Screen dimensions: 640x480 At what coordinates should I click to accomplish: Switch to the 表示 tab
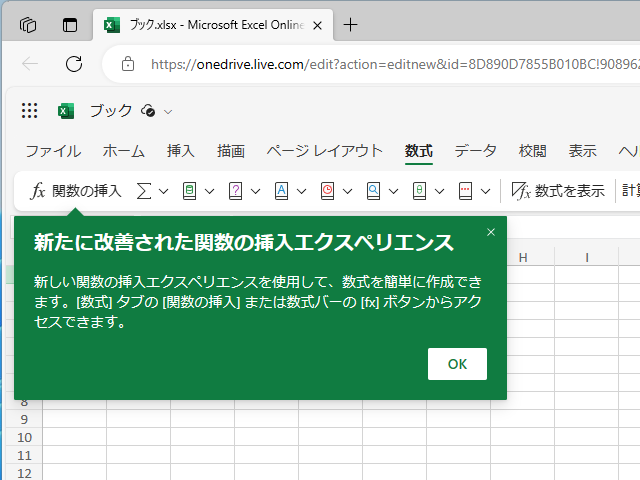click(x=583, y=151)
